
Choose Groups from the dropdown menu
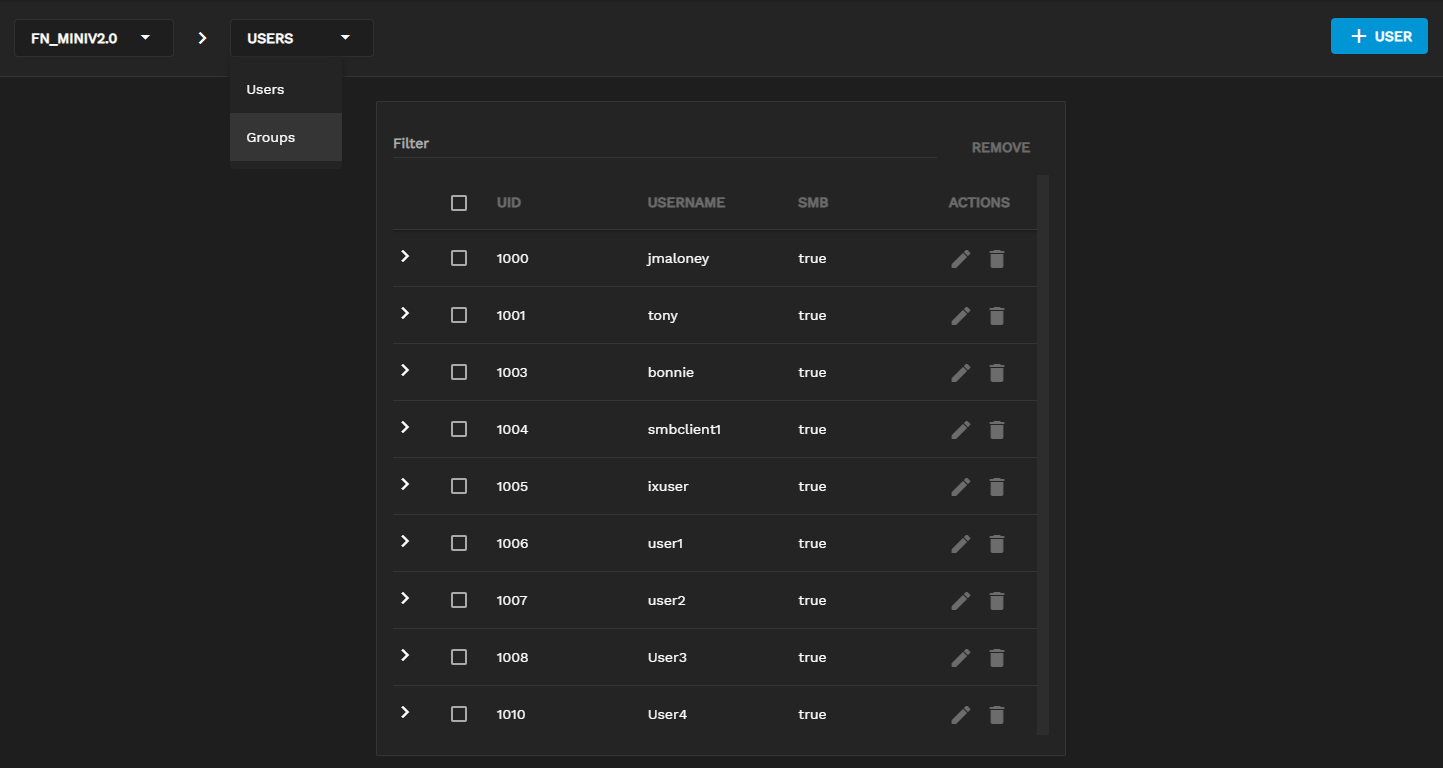coord(271,137)
